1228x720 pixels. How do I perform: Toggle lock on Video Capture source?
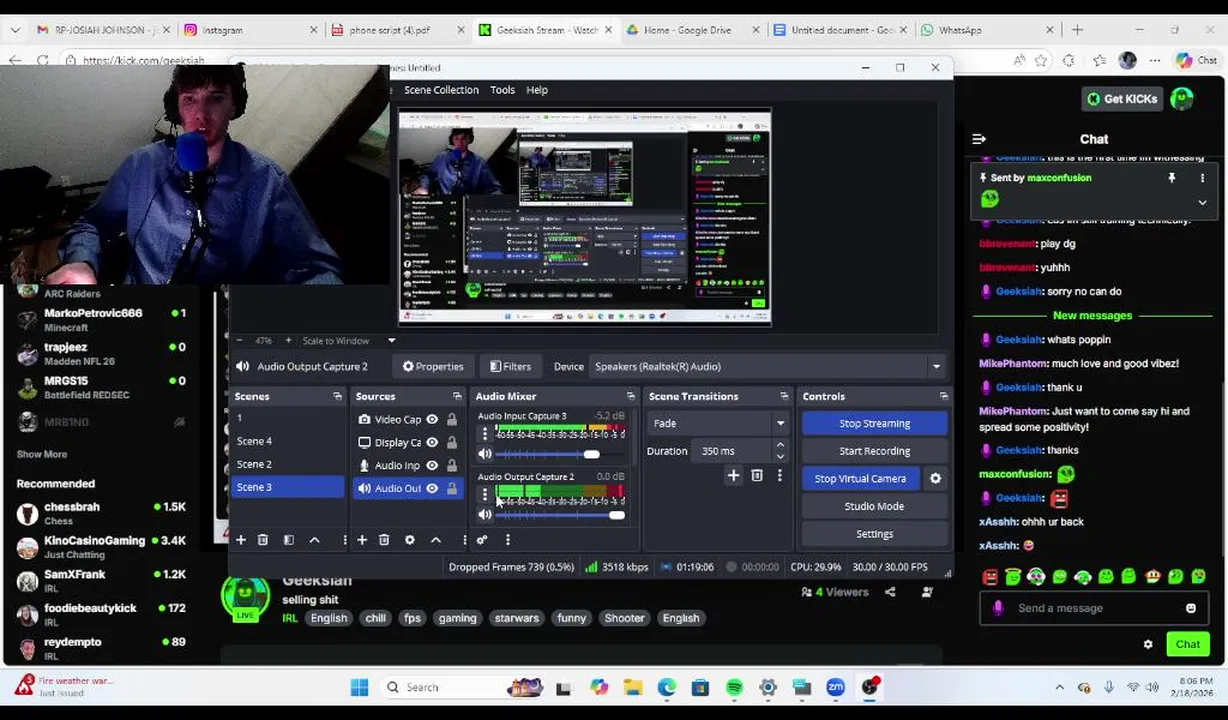point(452,420)
